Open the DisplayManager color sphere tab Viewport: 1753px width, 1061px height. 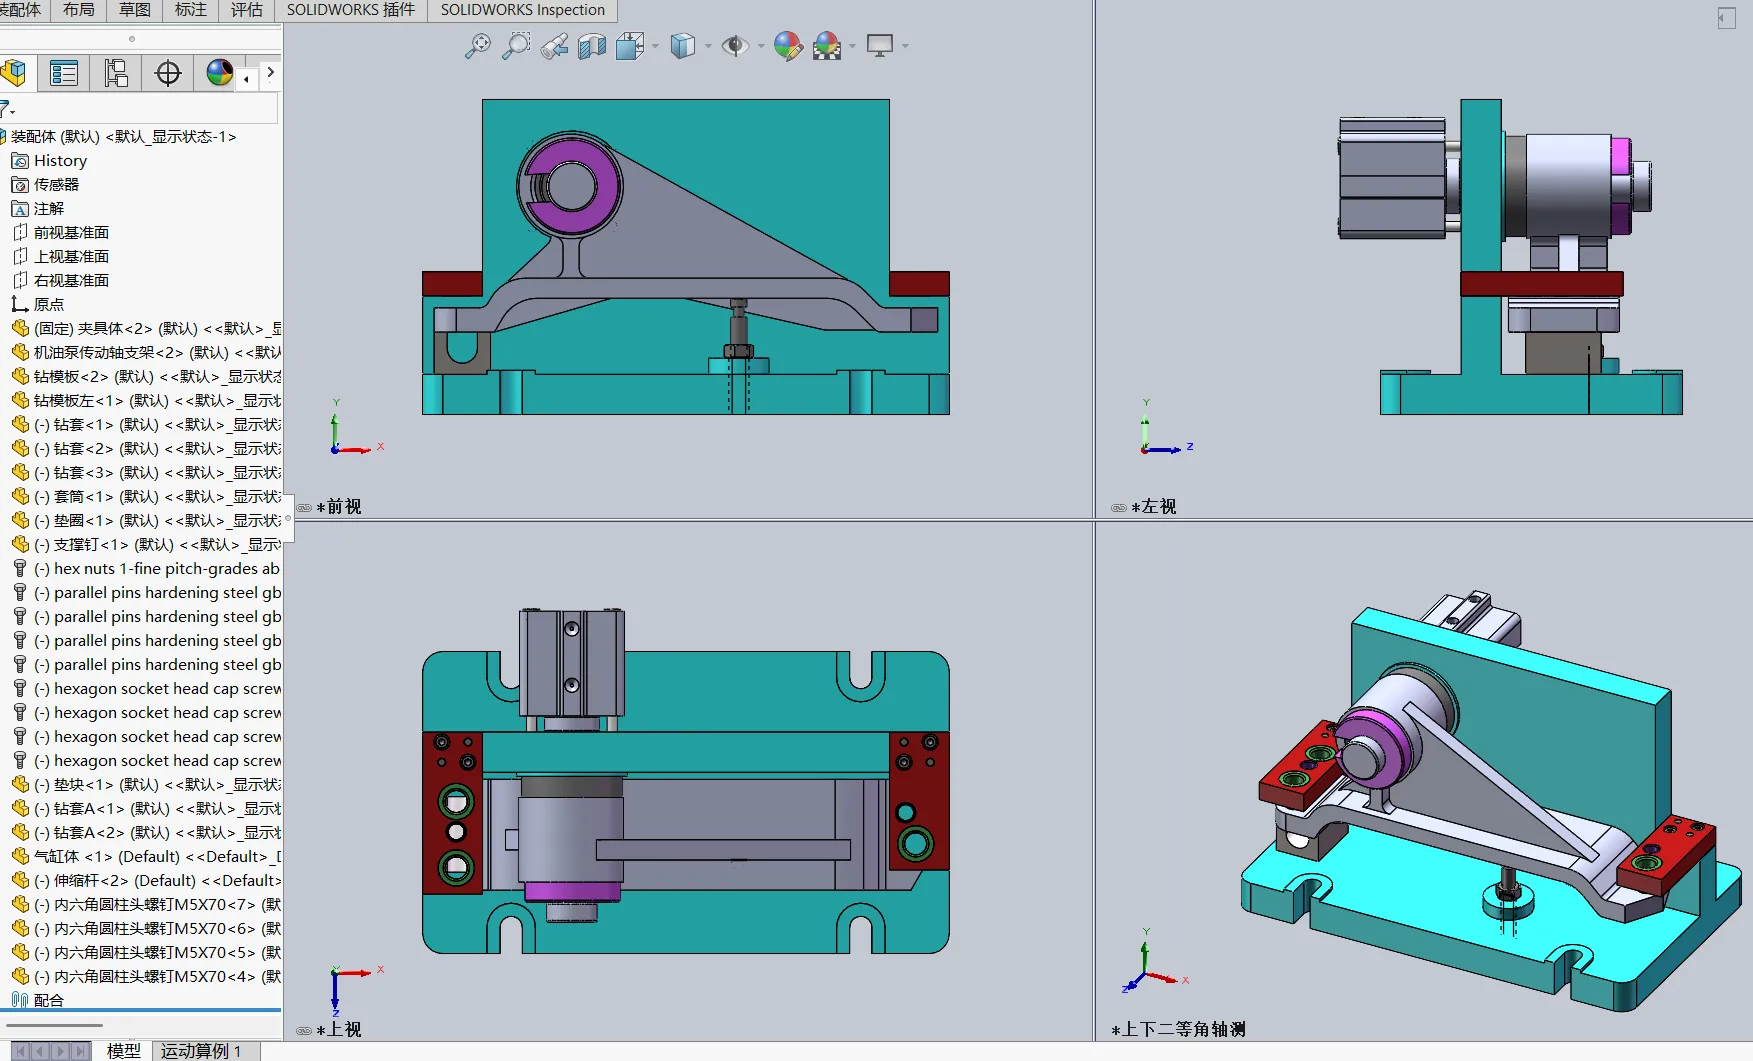(x=220, y=73)
